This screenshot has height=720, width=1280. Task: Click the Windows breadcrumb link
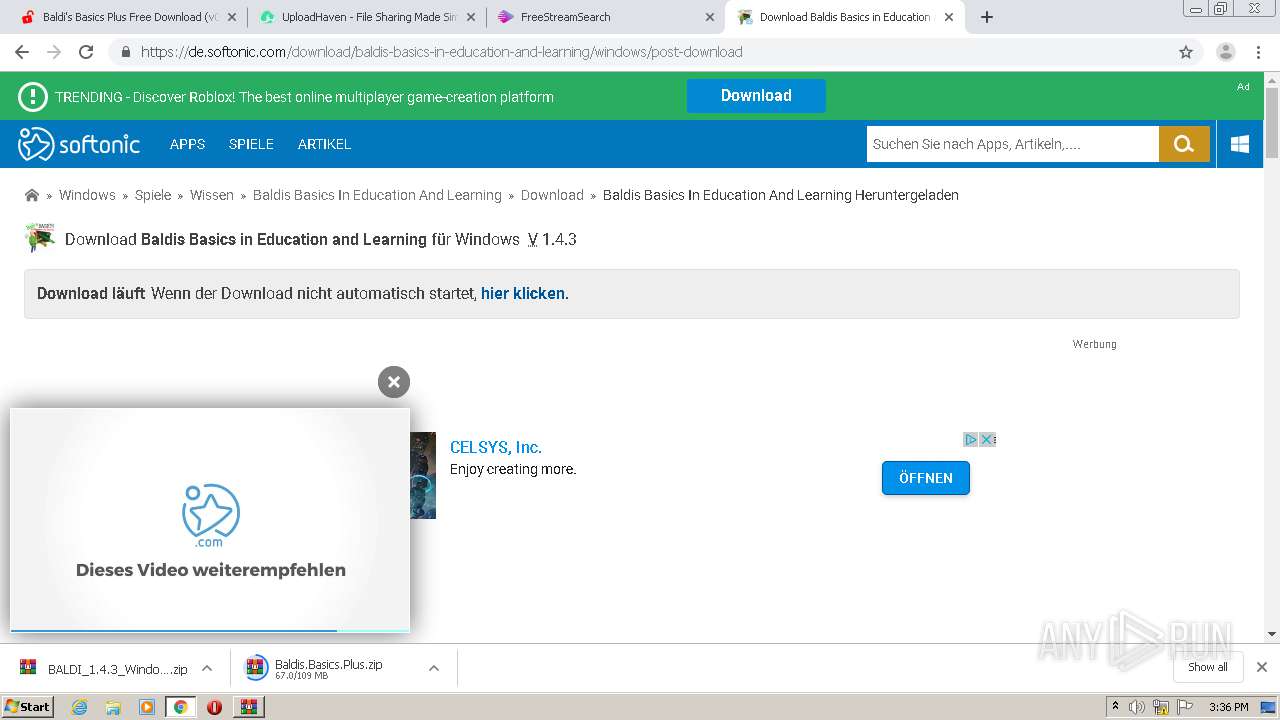[x=87, y=195]
